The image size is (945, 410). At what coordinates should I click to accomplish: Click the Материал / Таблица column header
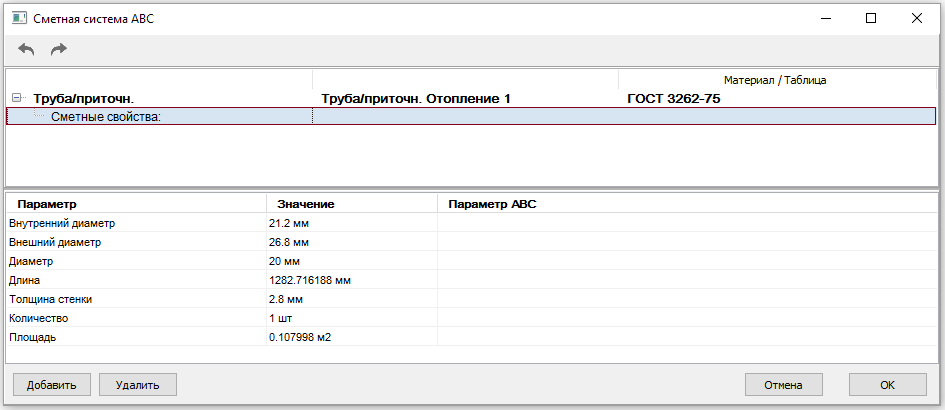(775, 80)
